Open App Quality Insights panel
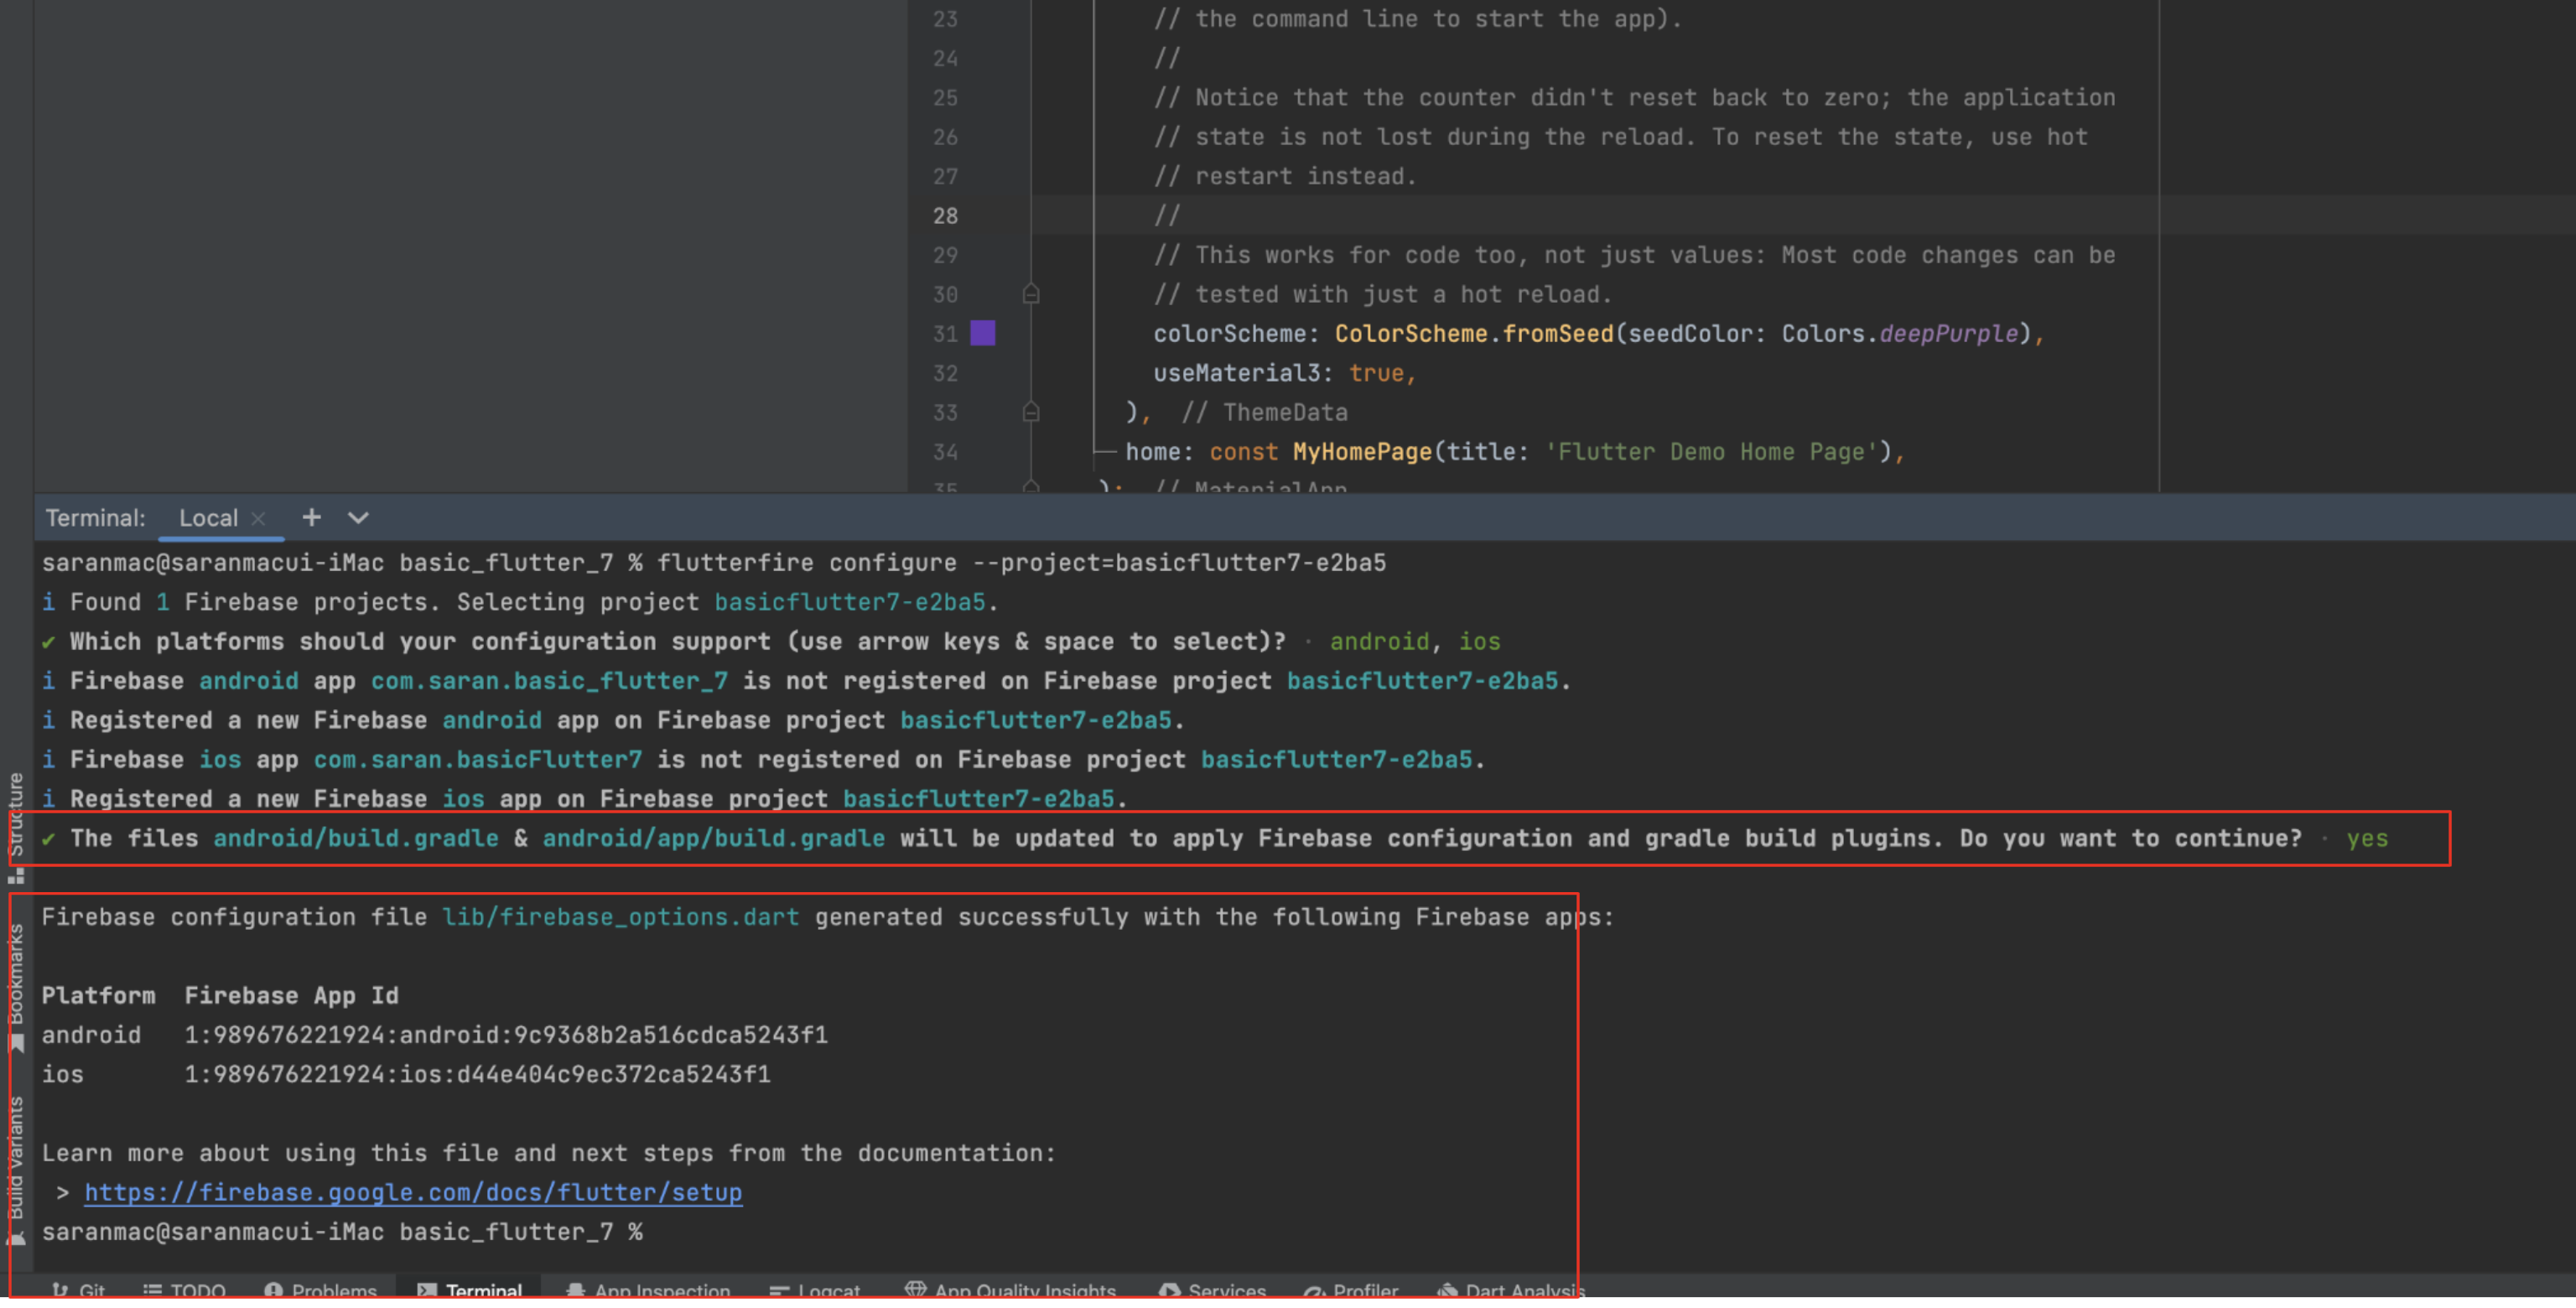The width and height of the screenshot is (2576, 1308). coord(1012,1291)
